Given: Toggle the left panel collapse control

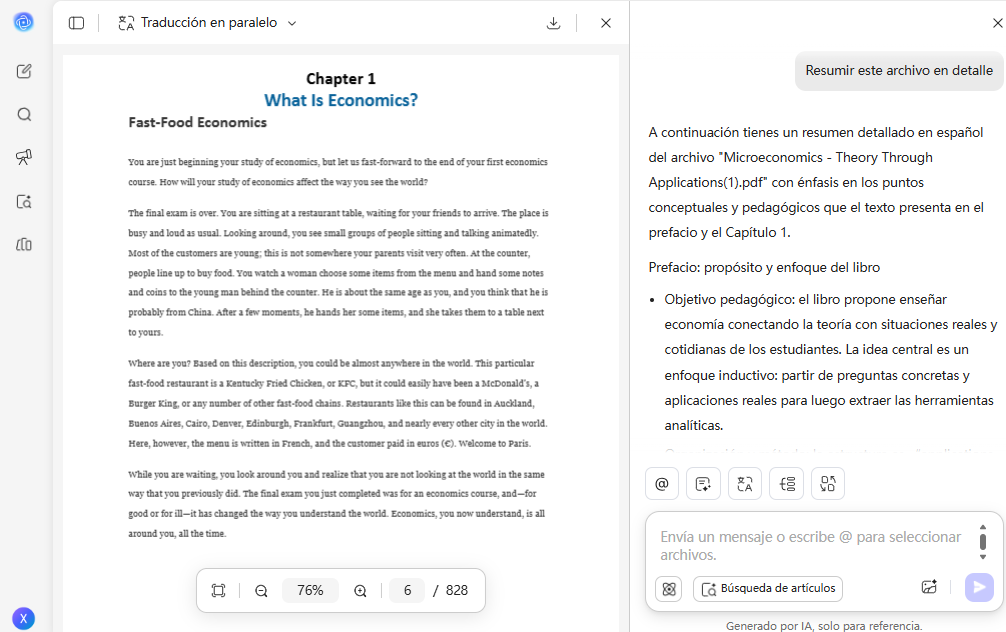Looking at the screenshot, I should [x=76, y=22].
